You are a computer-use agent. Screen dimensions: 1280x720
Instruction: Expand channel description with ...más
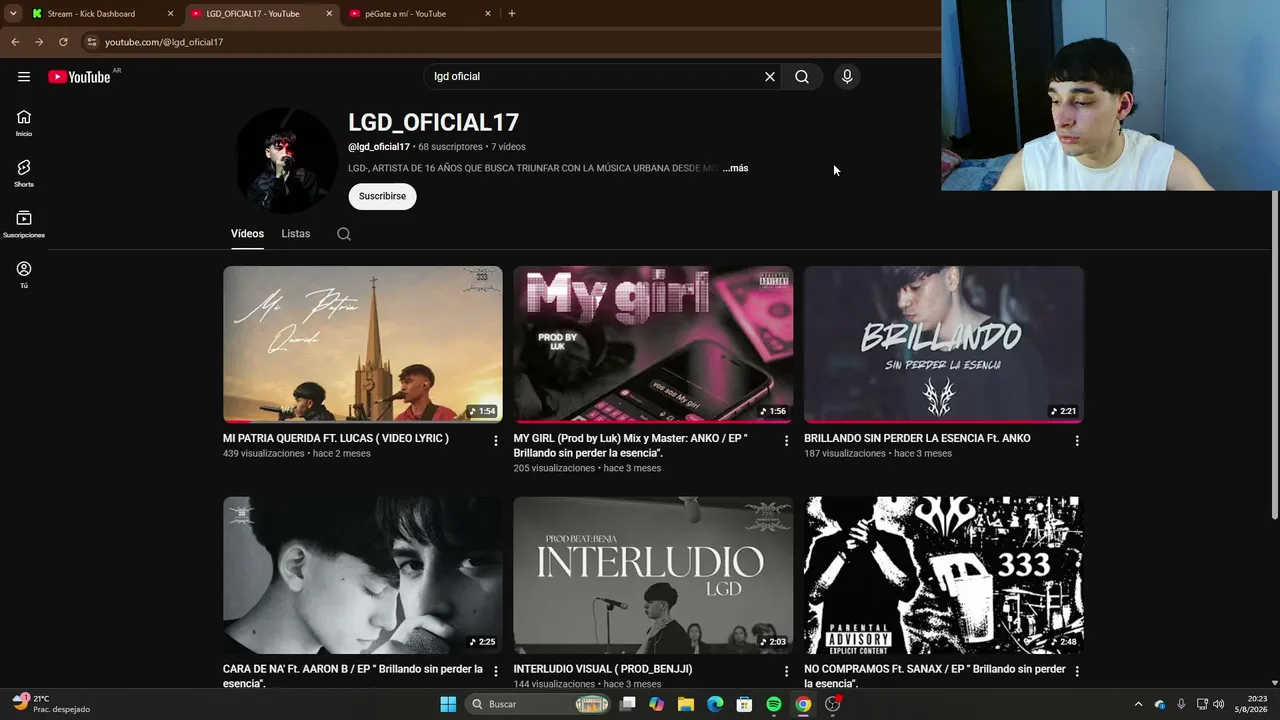(x=736, y=168)
